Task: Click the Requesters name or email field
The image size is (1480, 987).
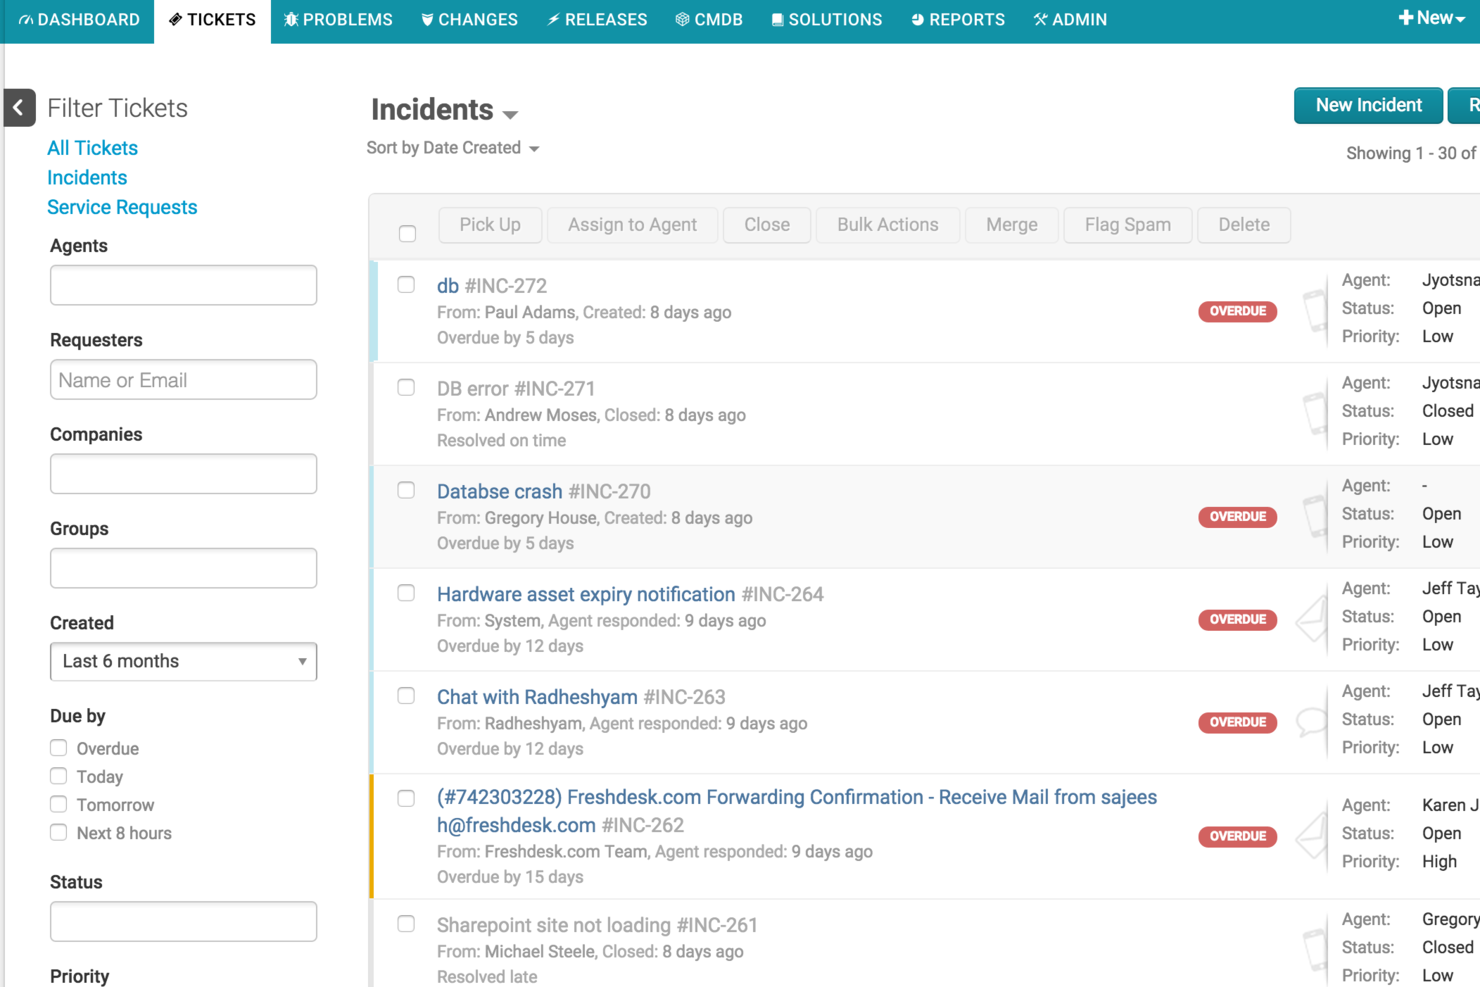Action: click(x=183, y=379)
